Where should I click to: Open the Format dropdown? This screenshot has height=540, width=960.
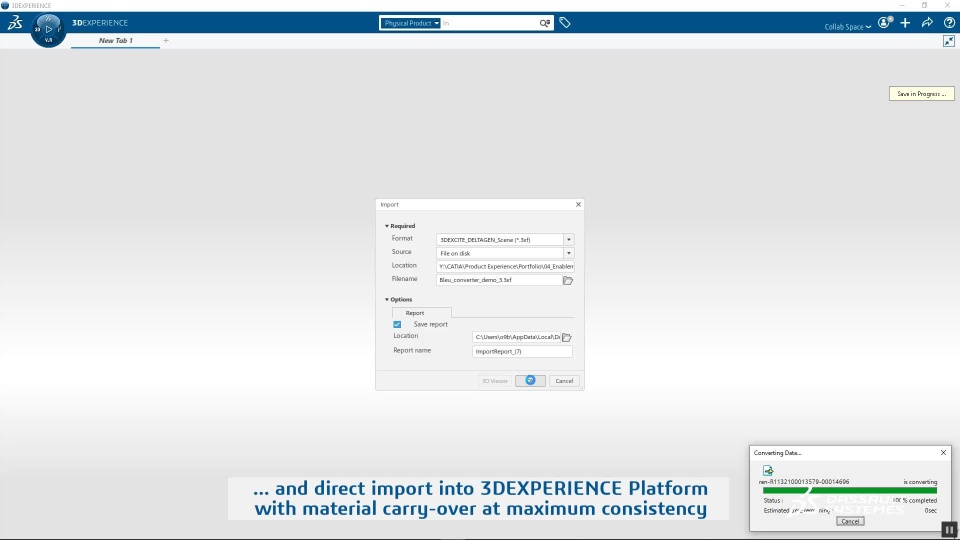568,239
